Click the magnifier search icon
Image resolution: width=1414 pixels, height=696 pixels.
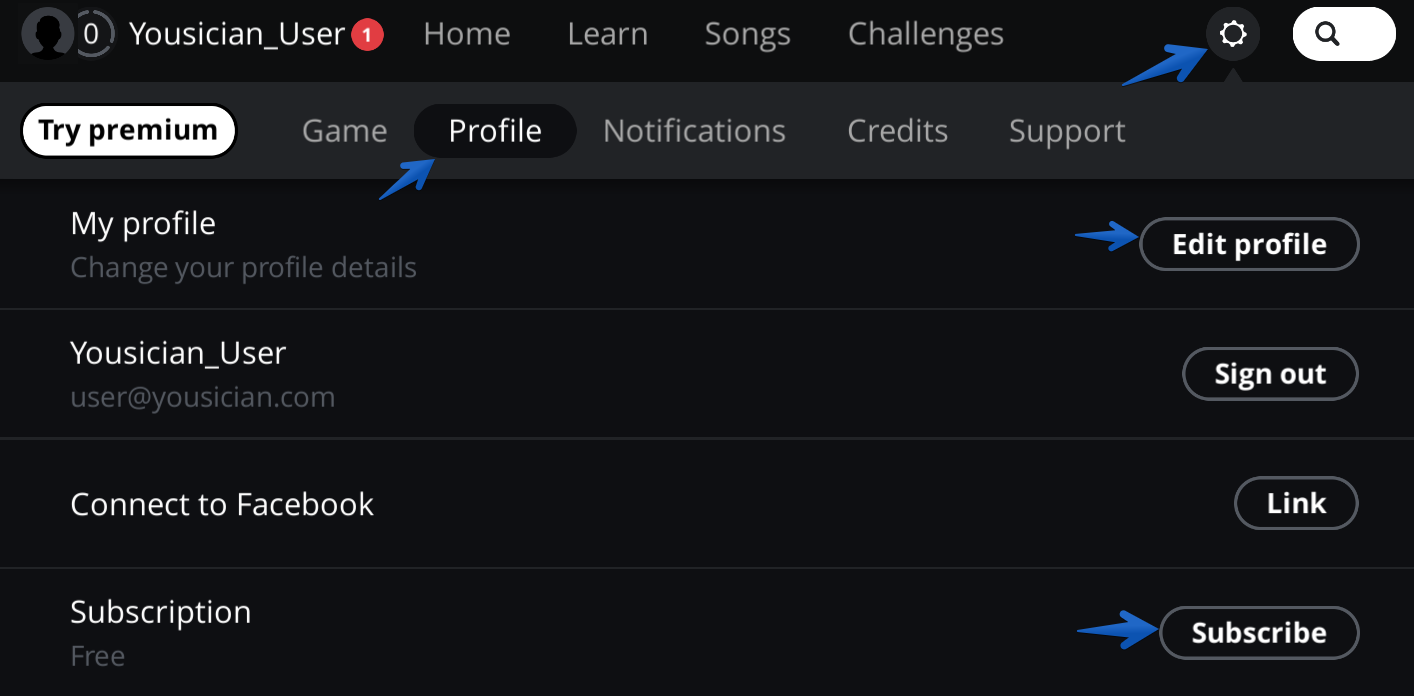(1328, 35)
